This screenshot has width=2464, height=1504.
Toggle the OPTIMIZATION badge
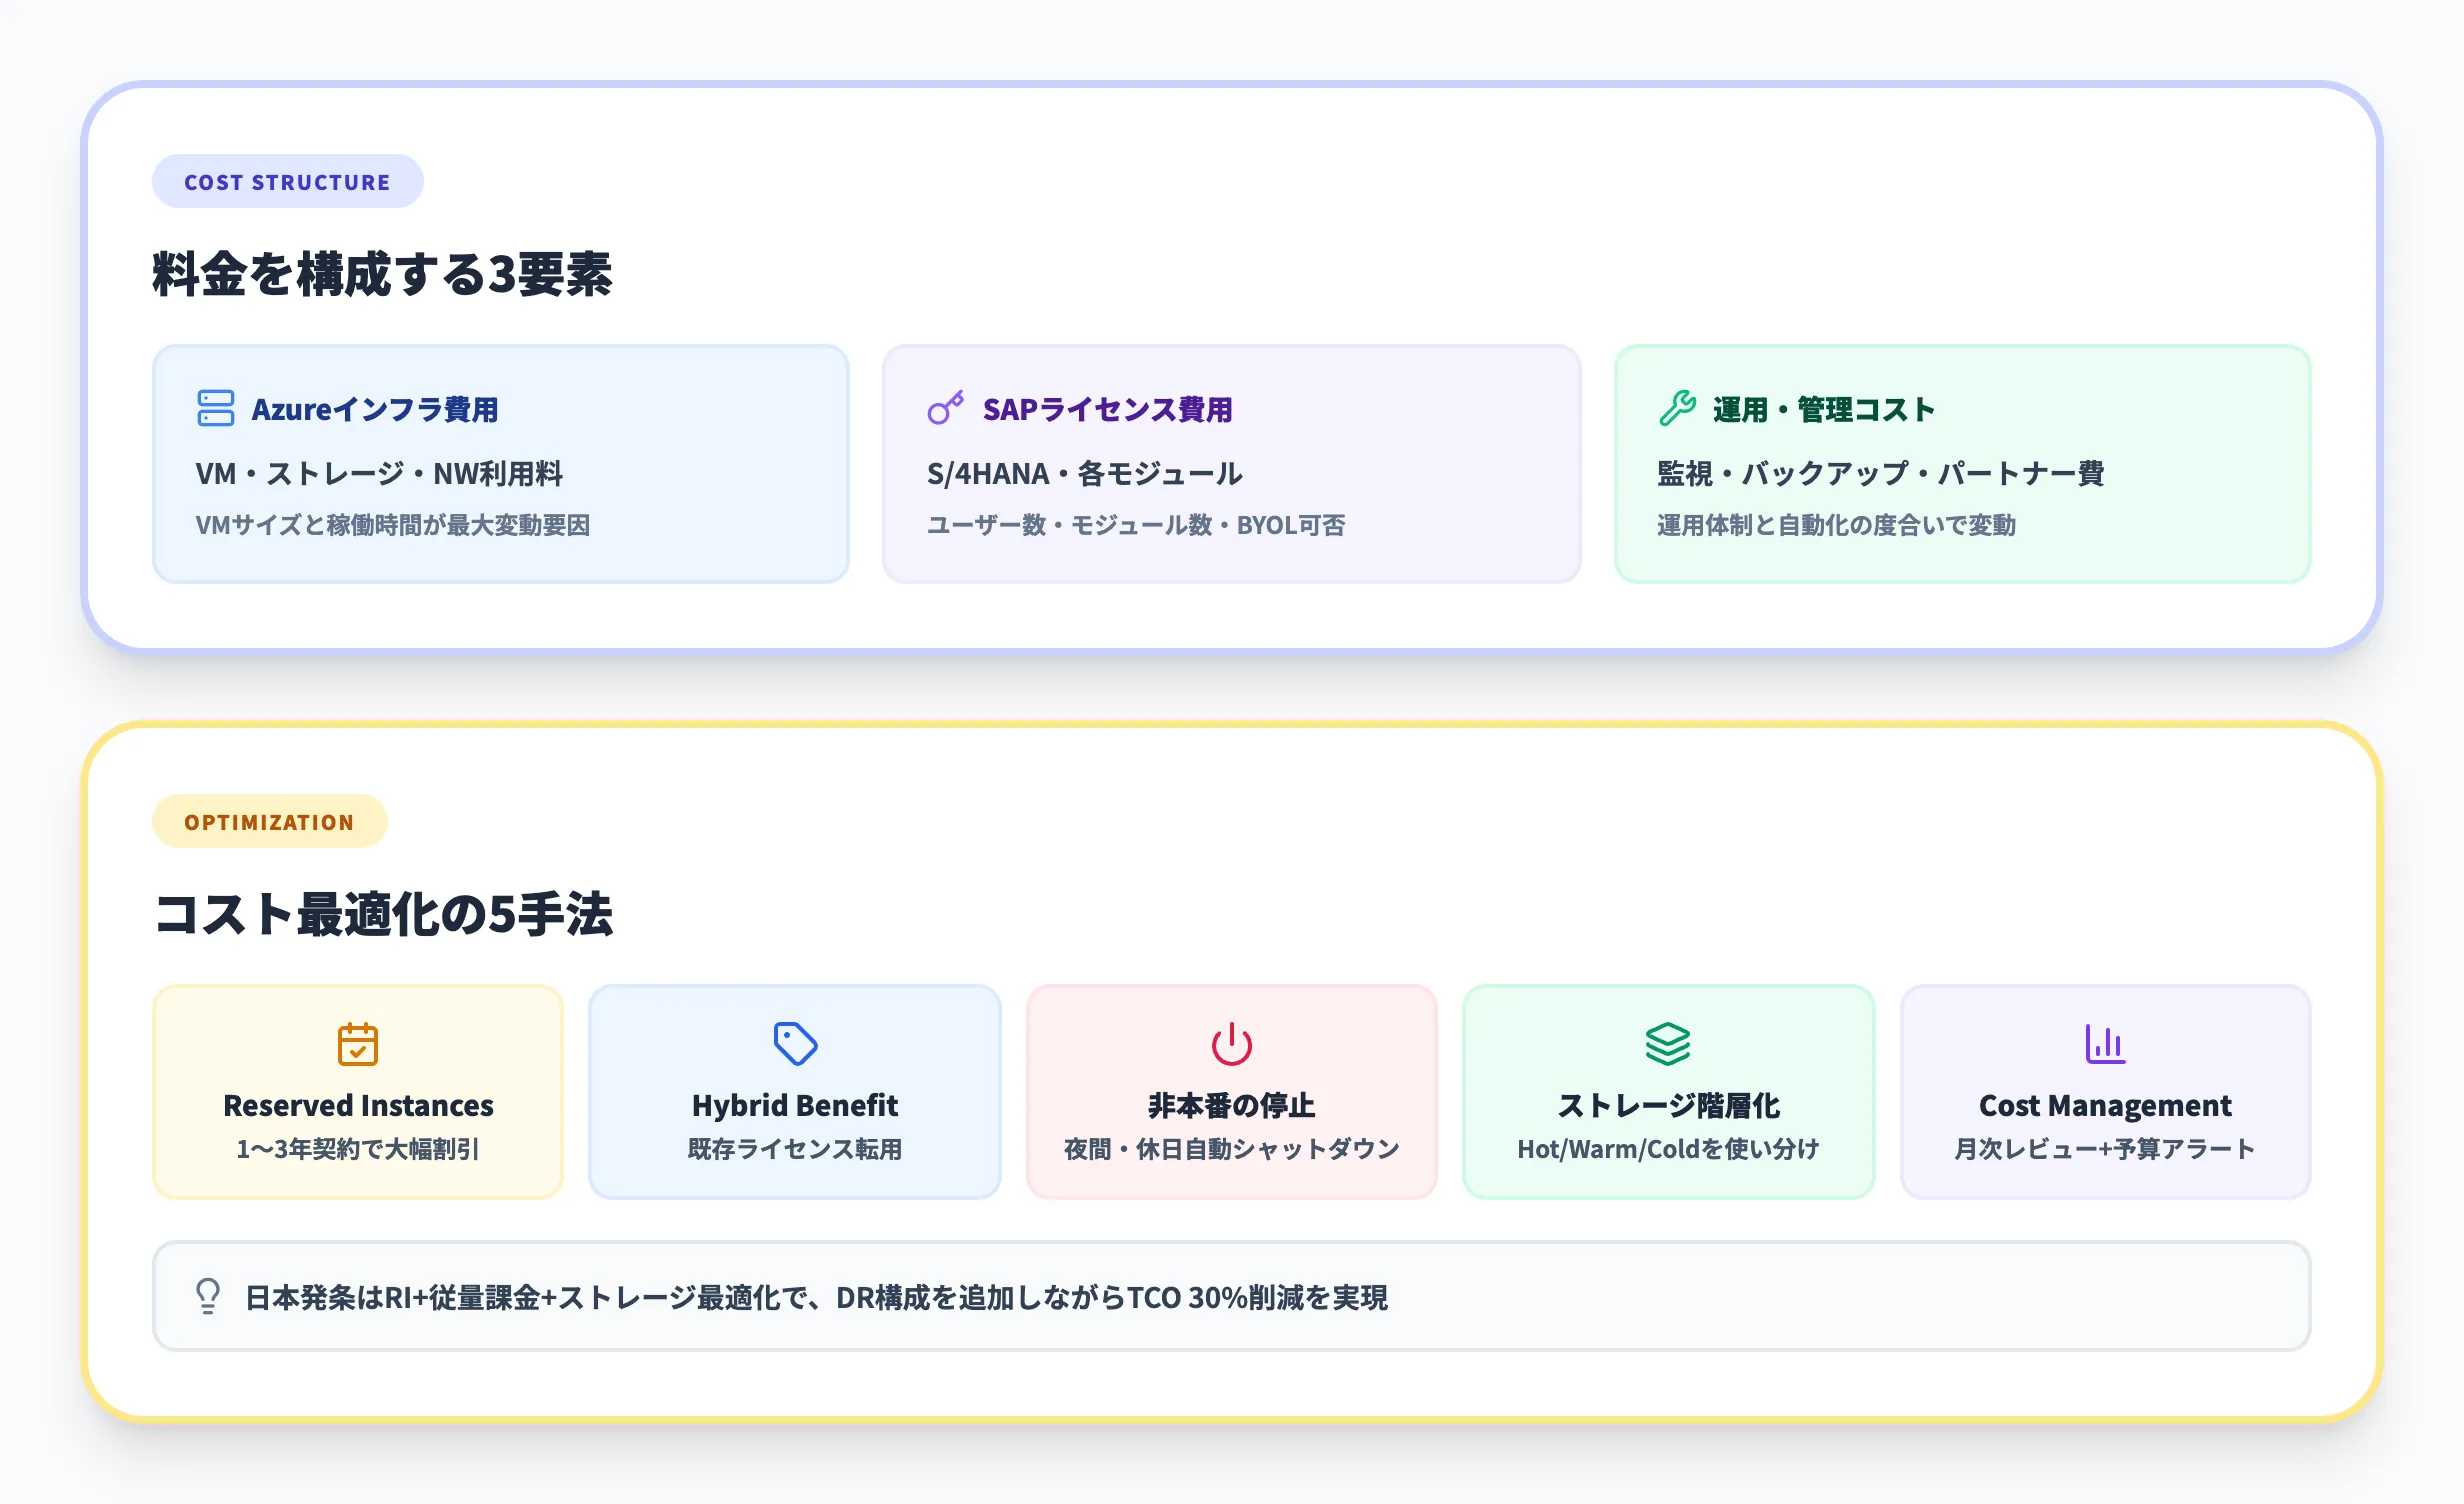269,821
